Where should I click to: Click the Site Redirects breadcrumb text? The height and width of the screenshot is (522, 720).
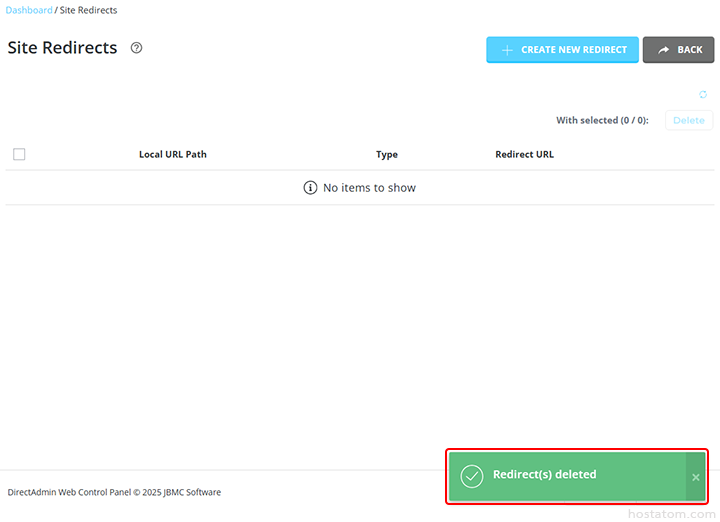coord(88,10)
